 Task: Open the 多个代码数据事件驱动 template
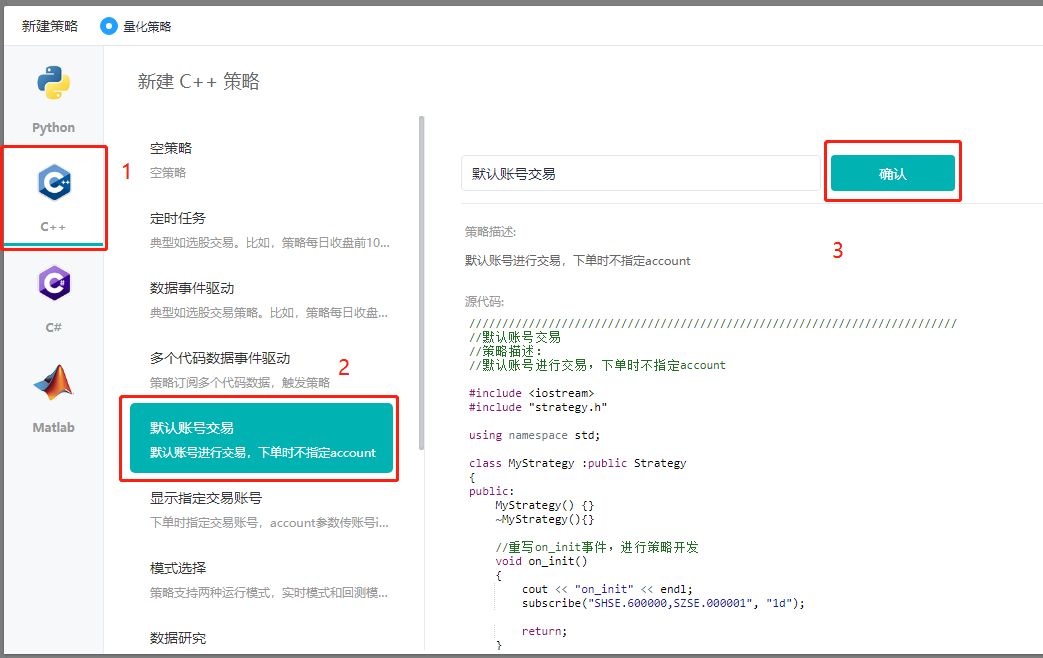tap(261, 369)
